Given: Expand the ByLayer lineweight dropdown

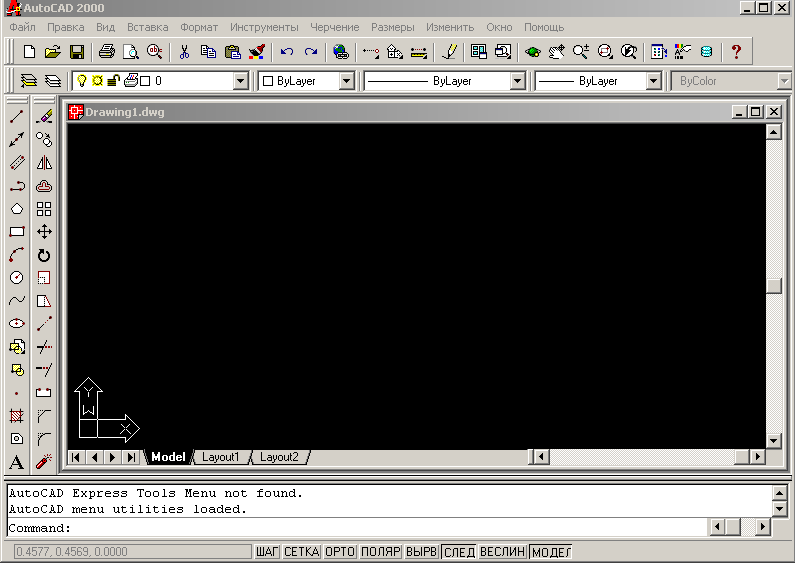Looking at the screenshot, I should [654, 81].
